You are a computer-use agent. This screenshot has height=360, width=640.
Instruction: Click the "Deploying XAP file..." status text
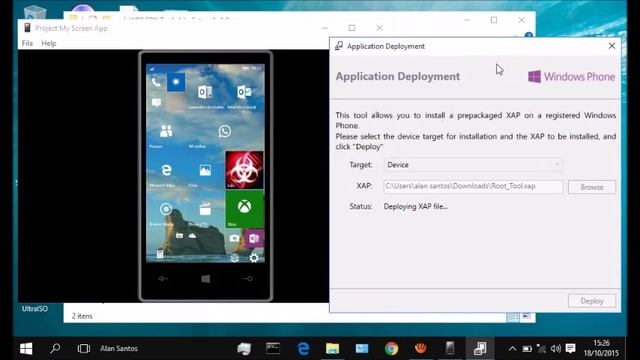[x=416, y=207]
